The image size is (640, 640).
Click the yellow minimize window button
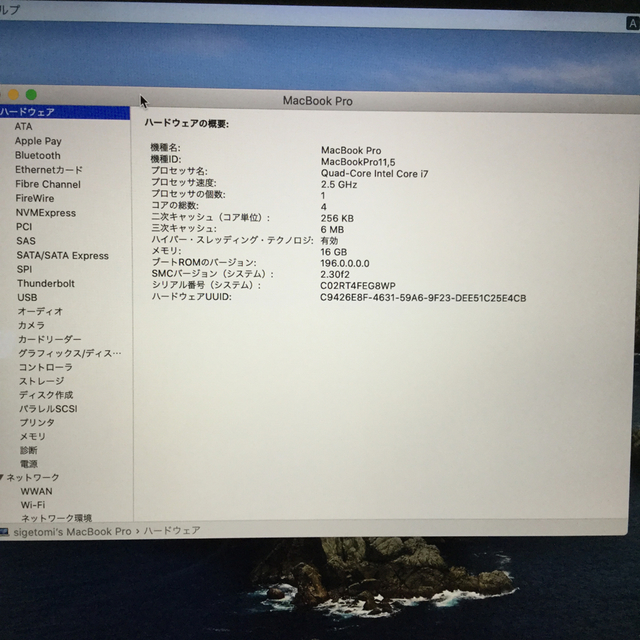[x=13, y=95]
